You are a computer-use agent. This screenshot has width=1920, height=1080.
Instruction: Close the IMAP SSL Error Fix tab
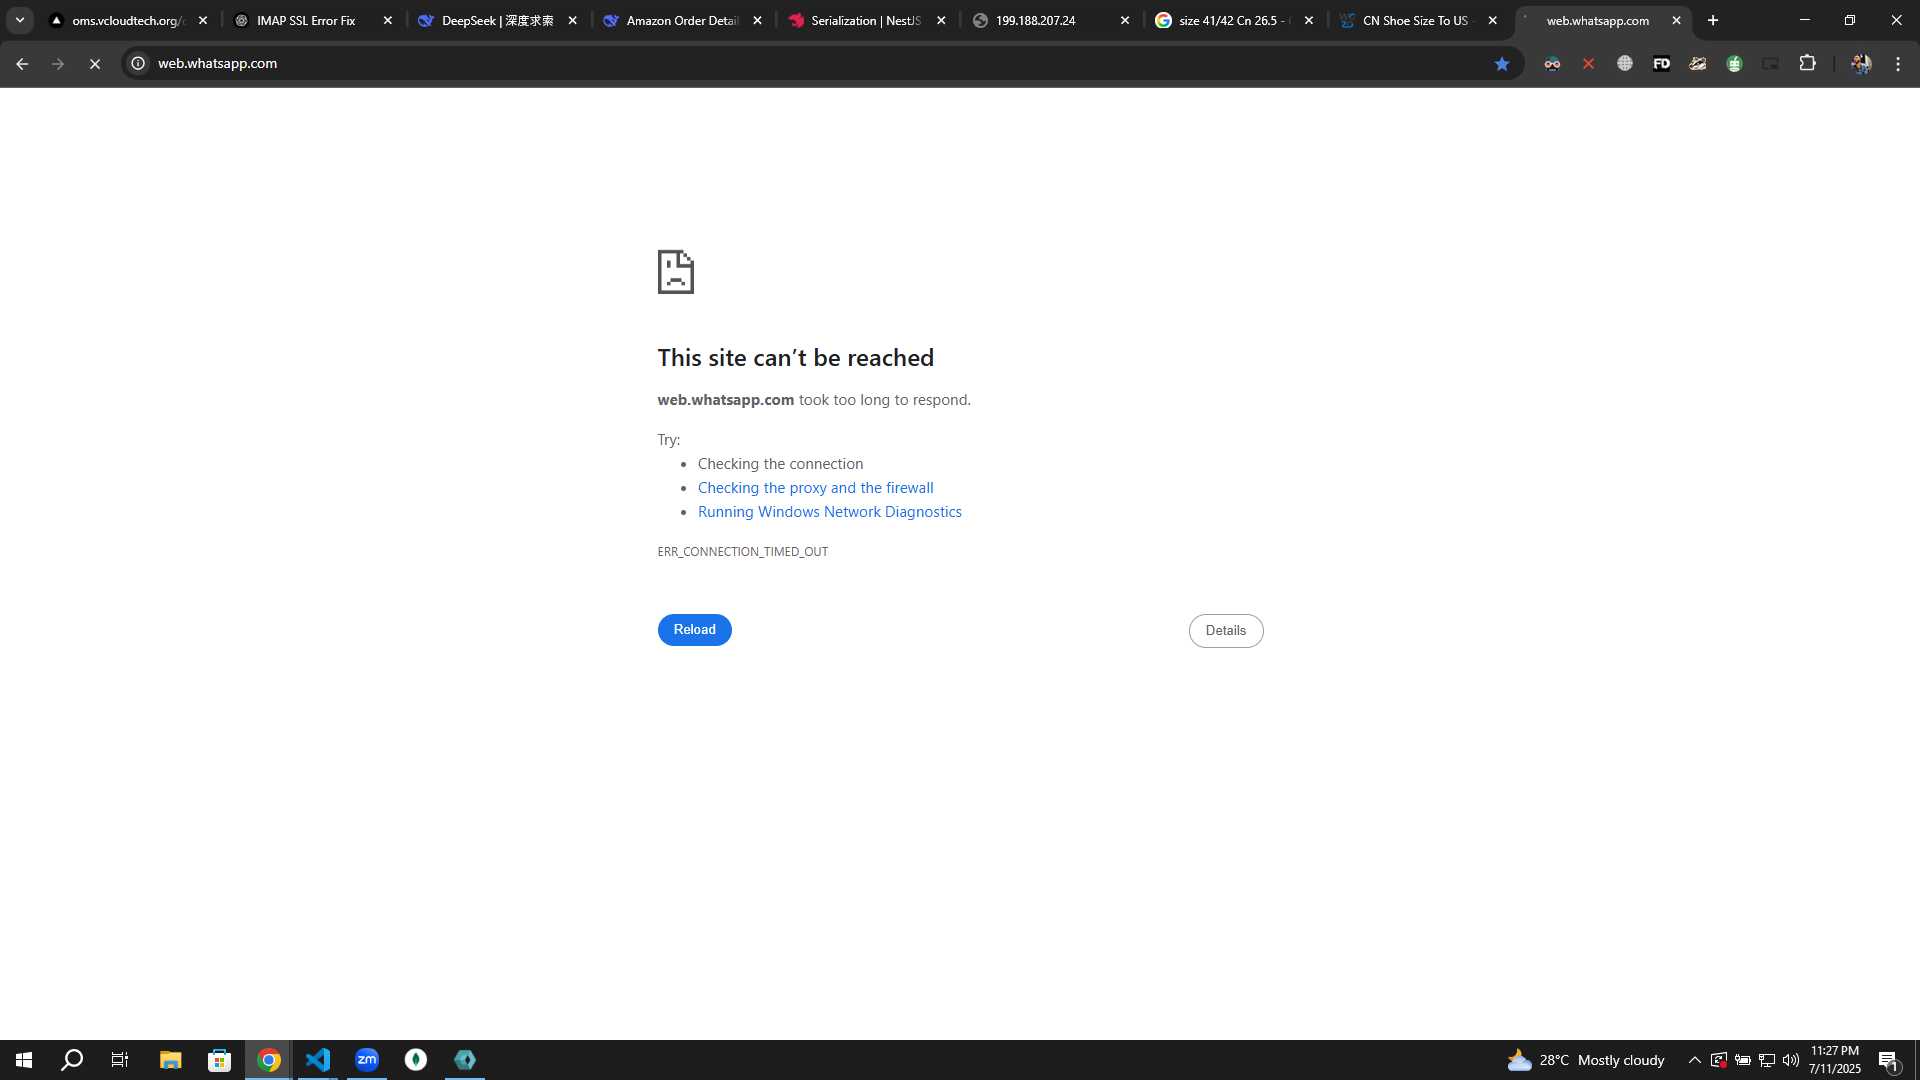pyautogui.click(x=388, y=20)
